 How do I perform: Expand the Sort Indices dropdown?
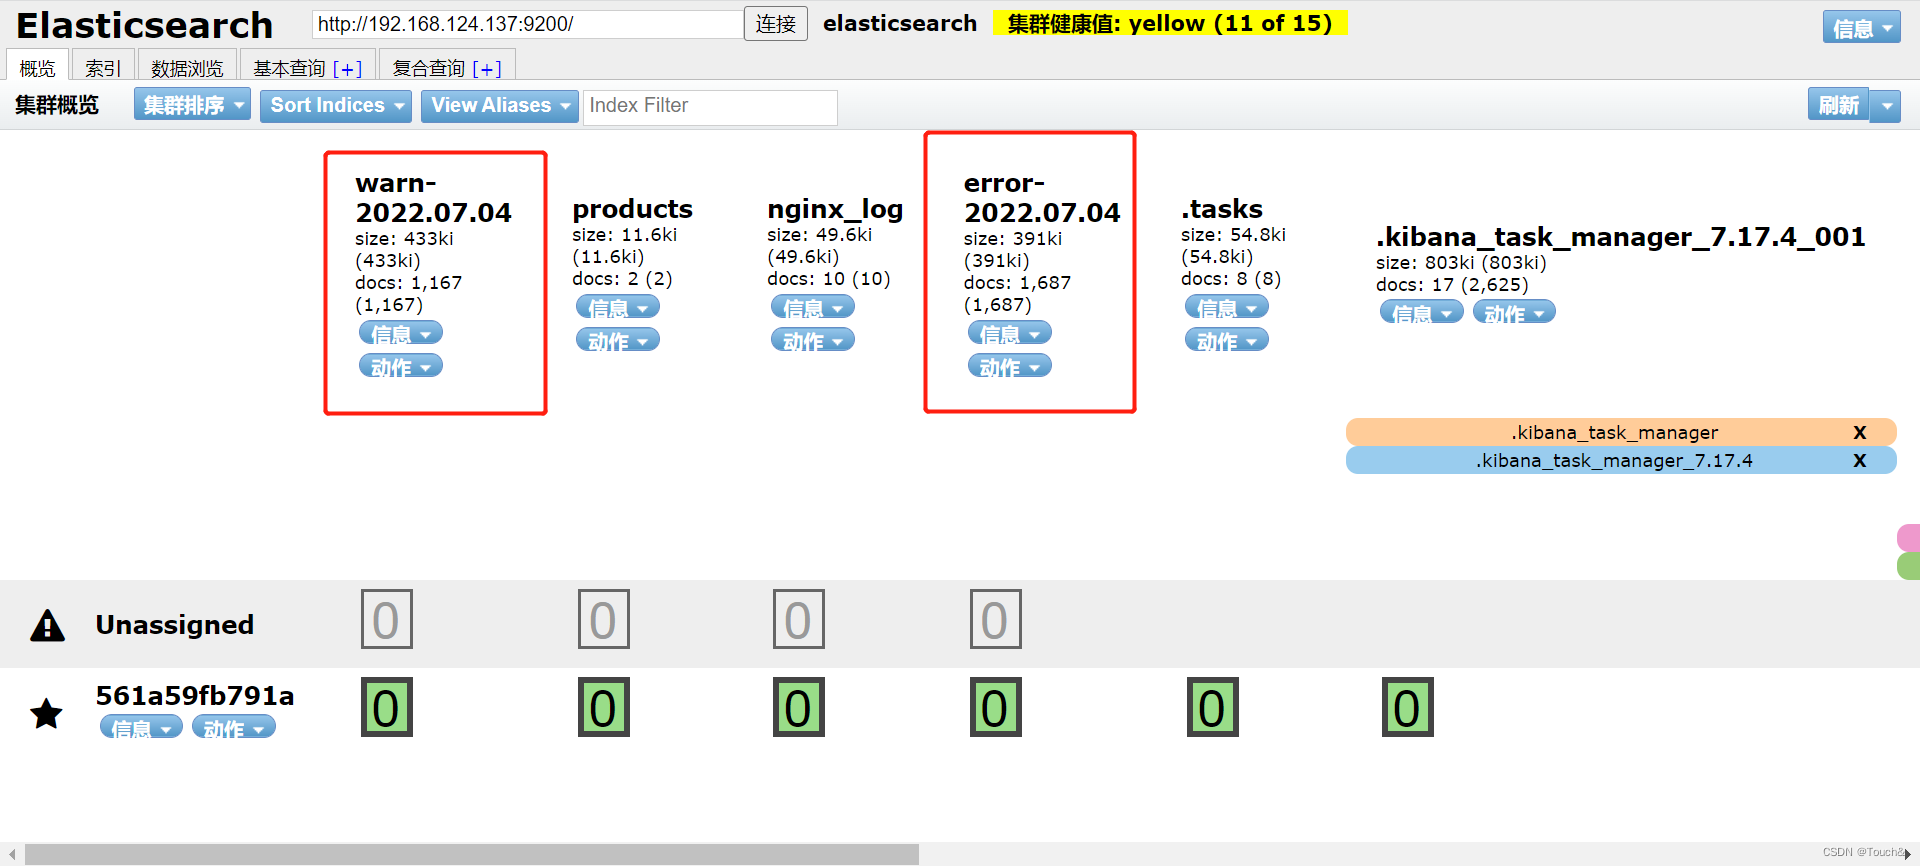336,105
